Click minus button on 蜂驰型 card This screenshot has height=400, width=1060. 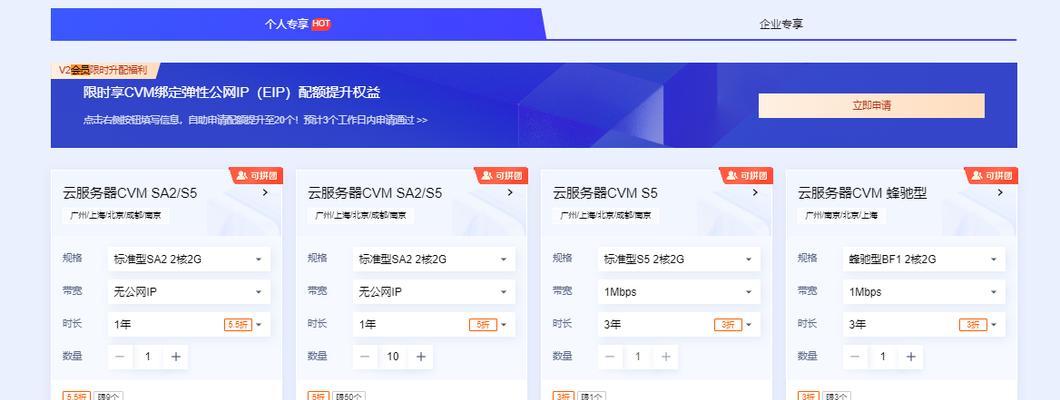click(x=855, y=357)
